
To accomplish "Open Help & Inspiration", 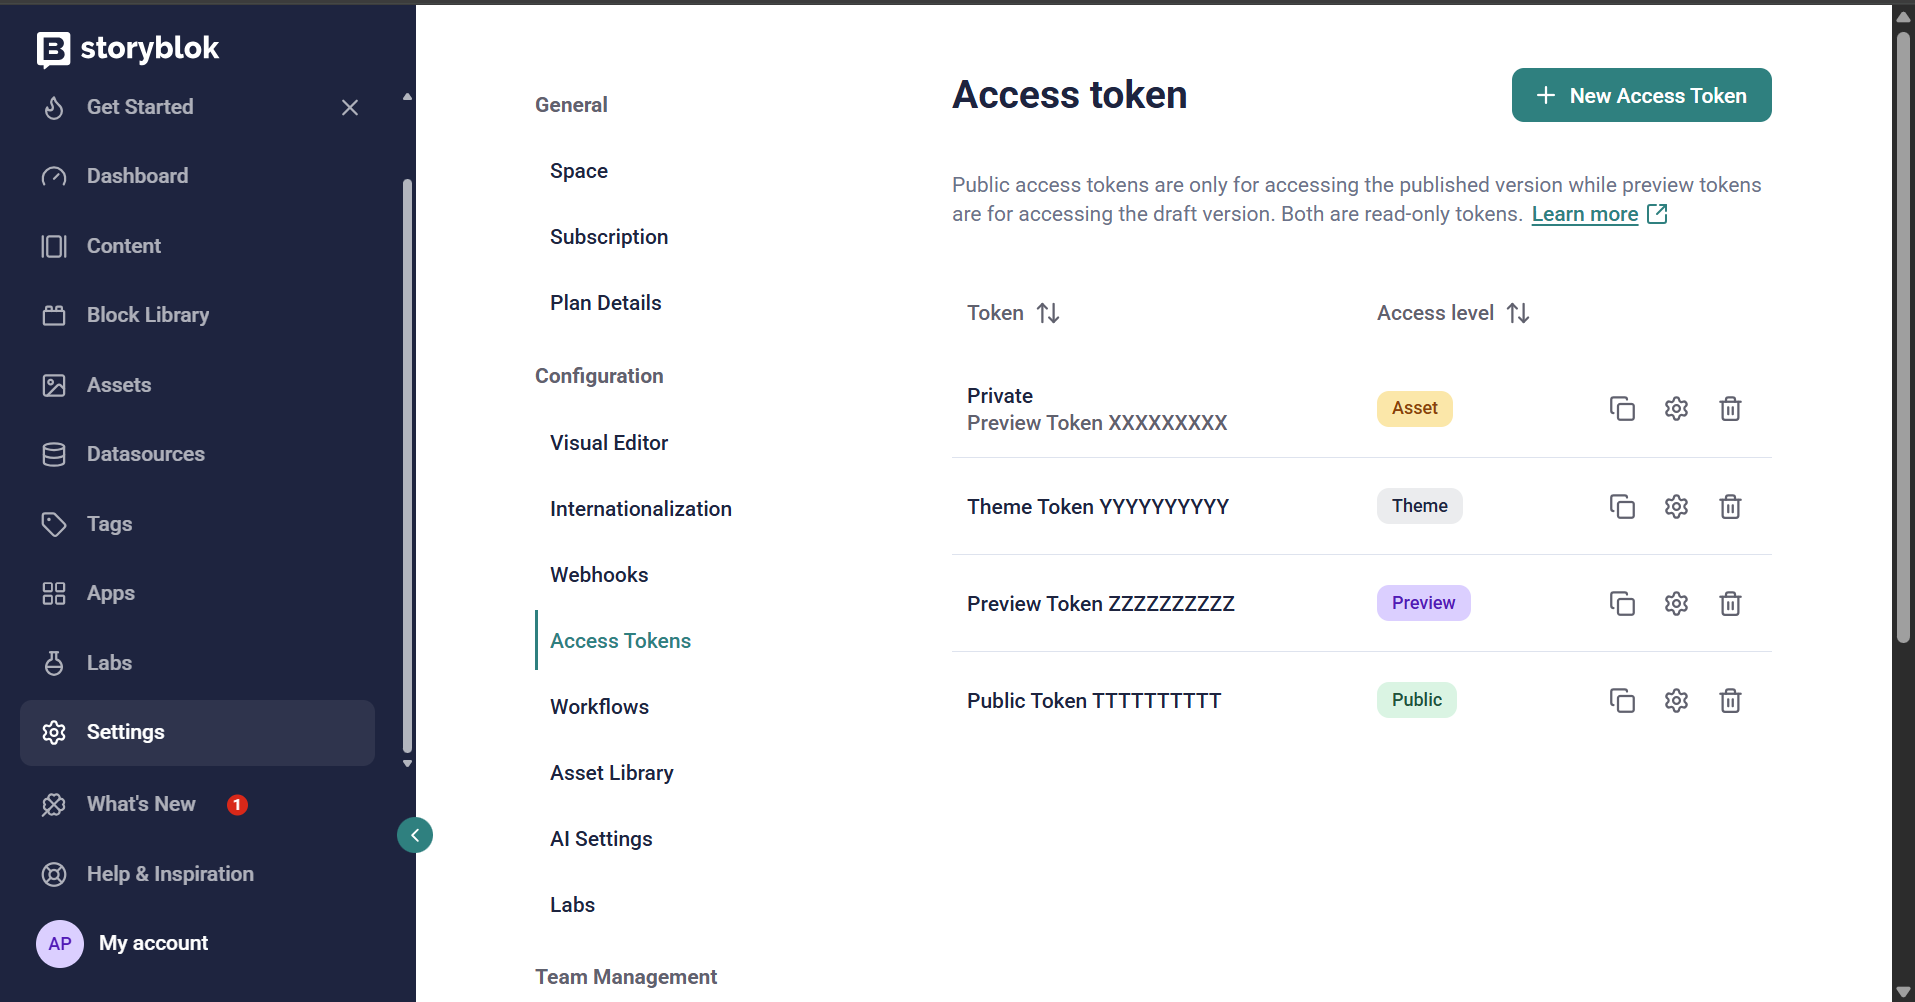I will click(170, 874).
